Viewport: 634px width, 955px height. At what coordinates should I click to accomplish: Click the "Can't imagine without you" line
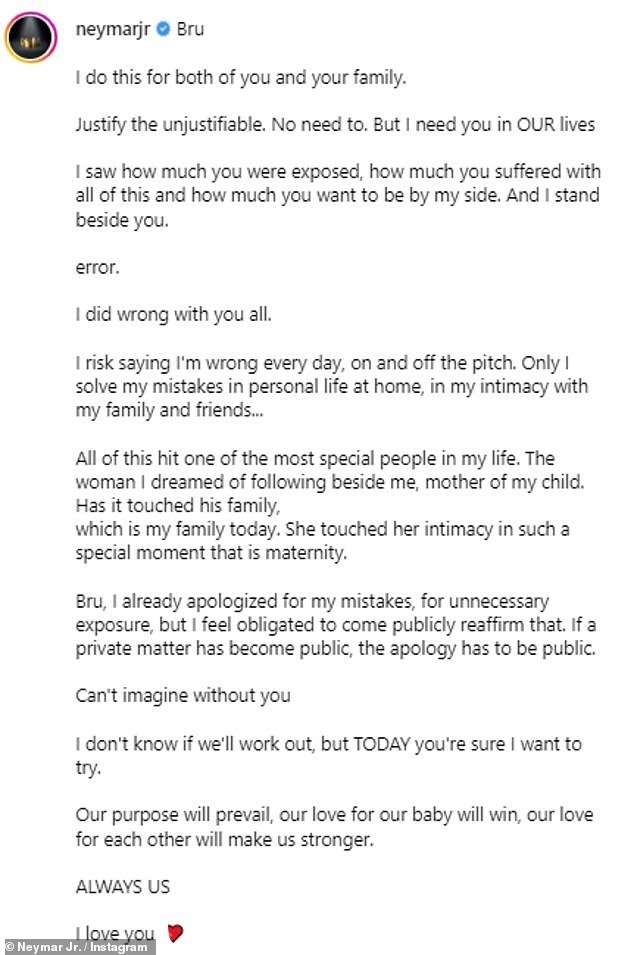pos(183,696)
